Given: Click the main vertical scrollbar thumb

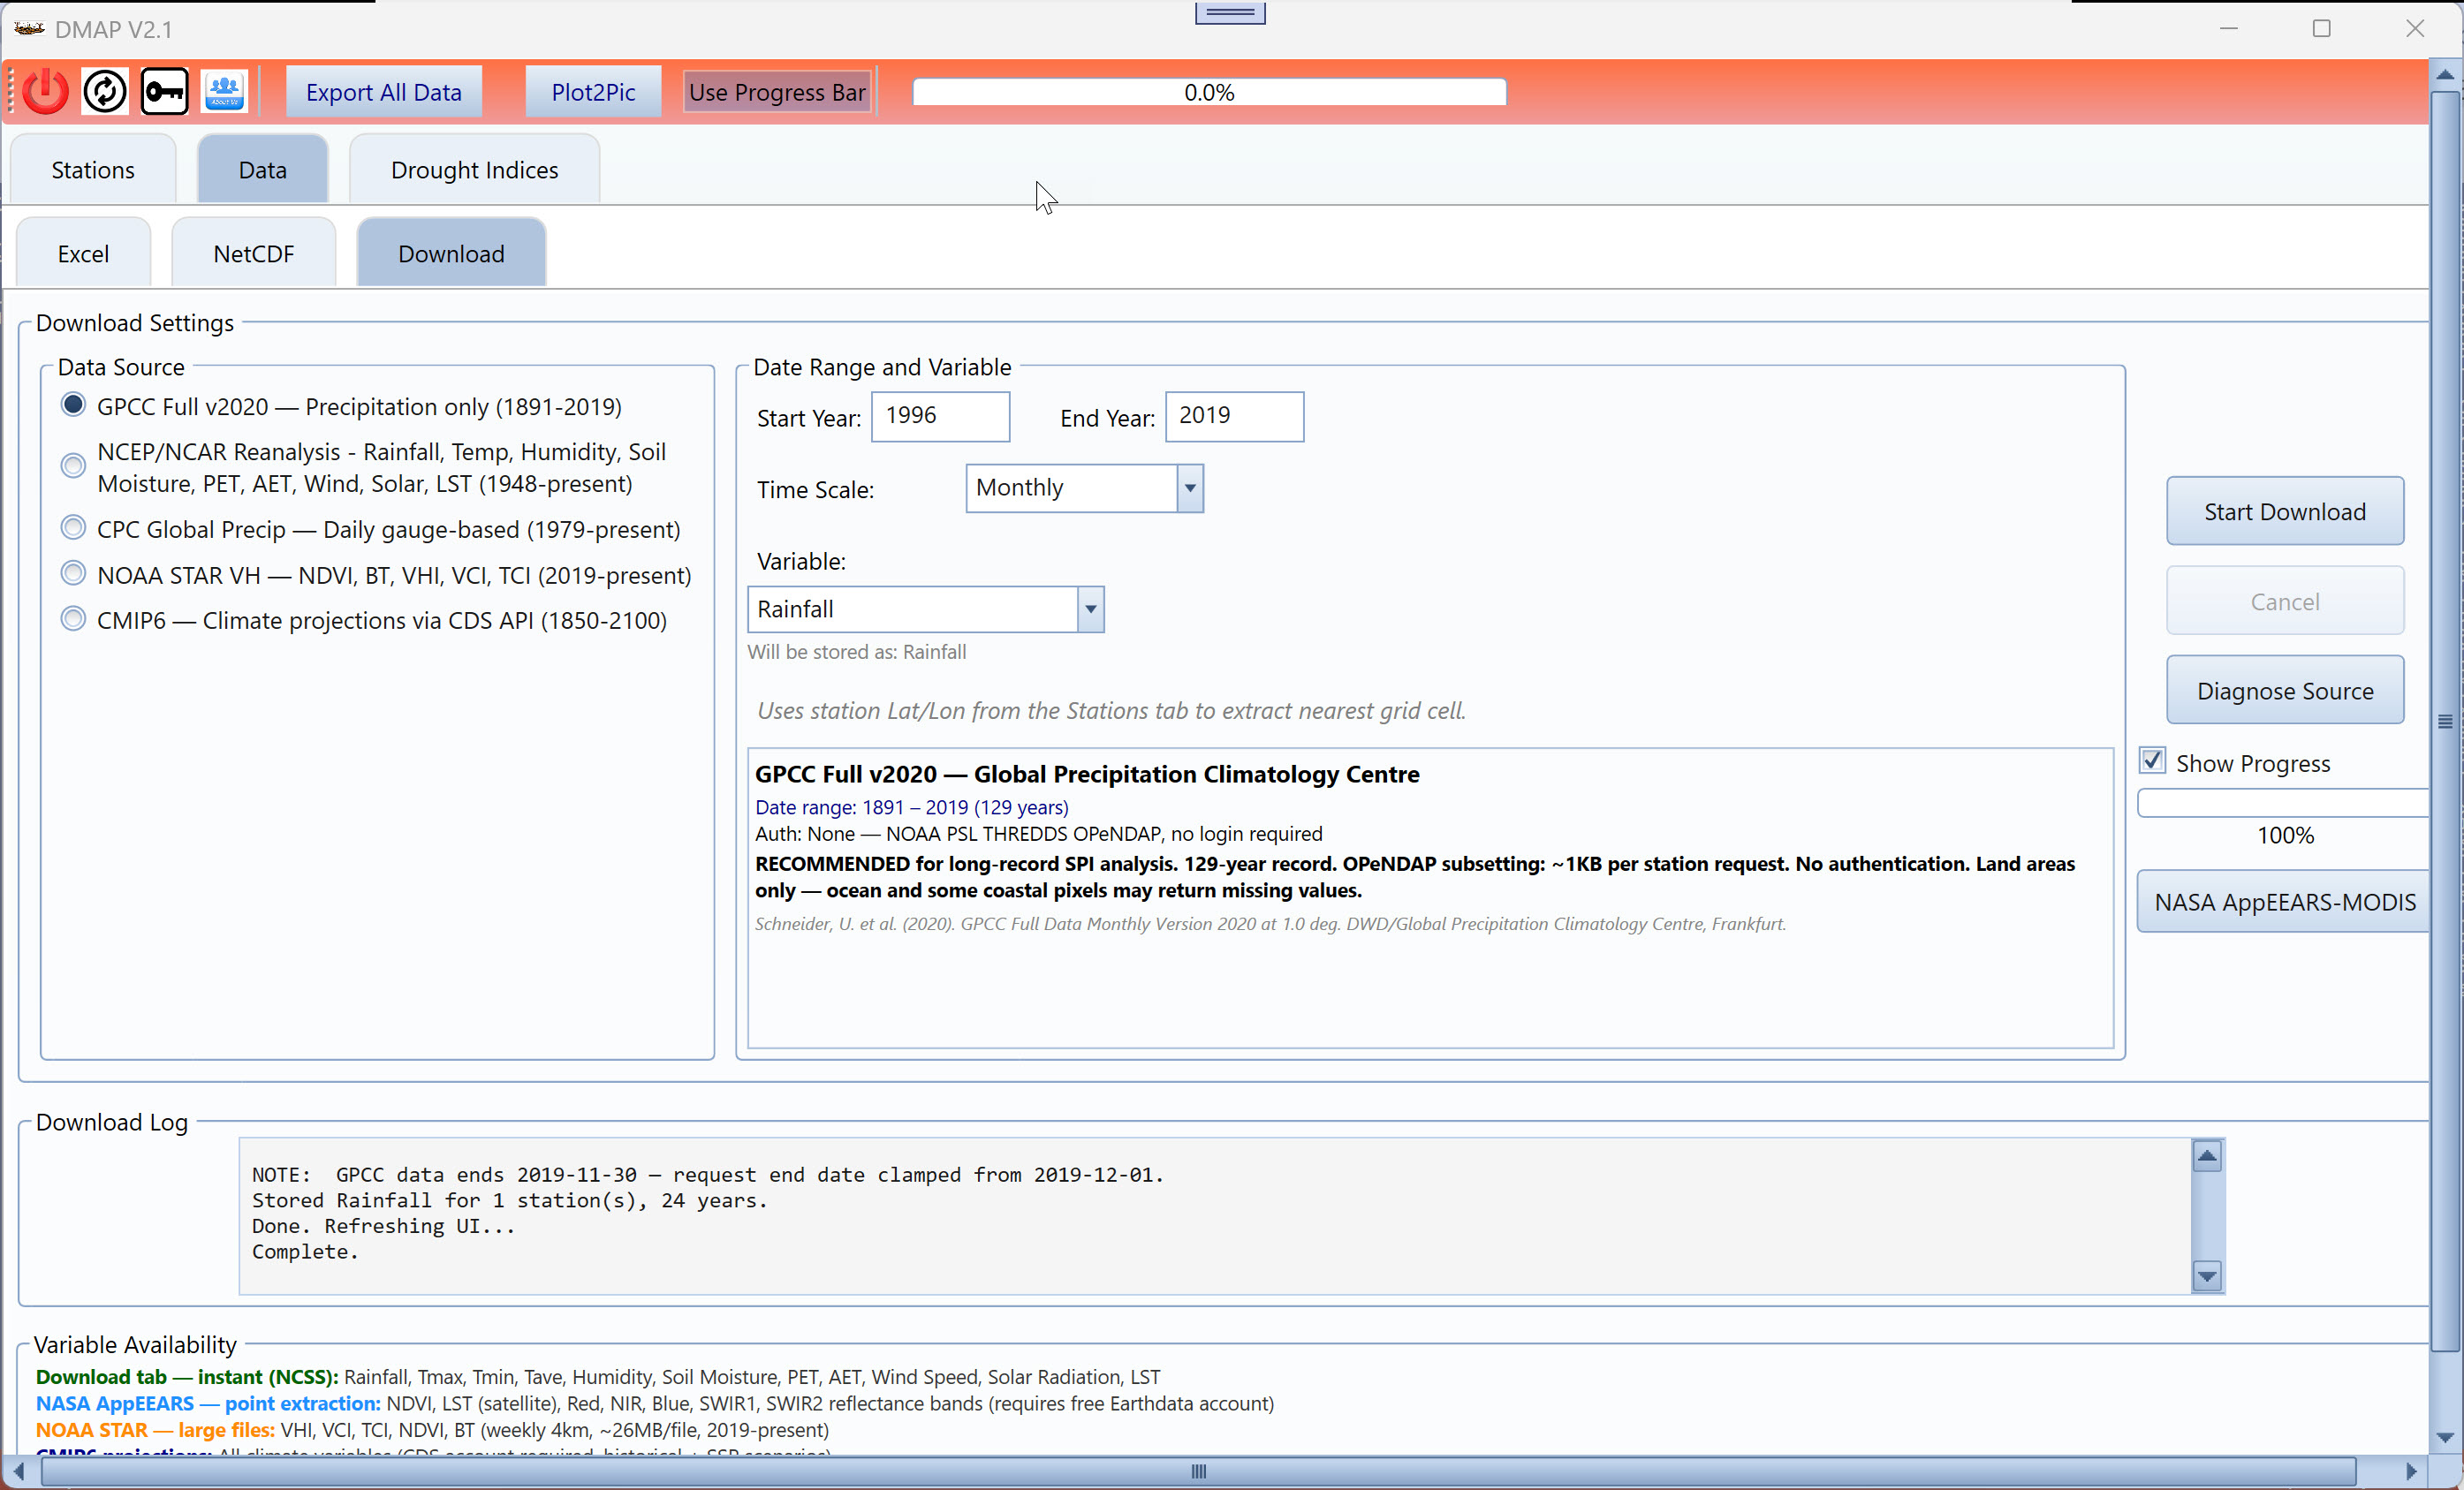Looking at the screenshot, I should [x=2445, y=721].
